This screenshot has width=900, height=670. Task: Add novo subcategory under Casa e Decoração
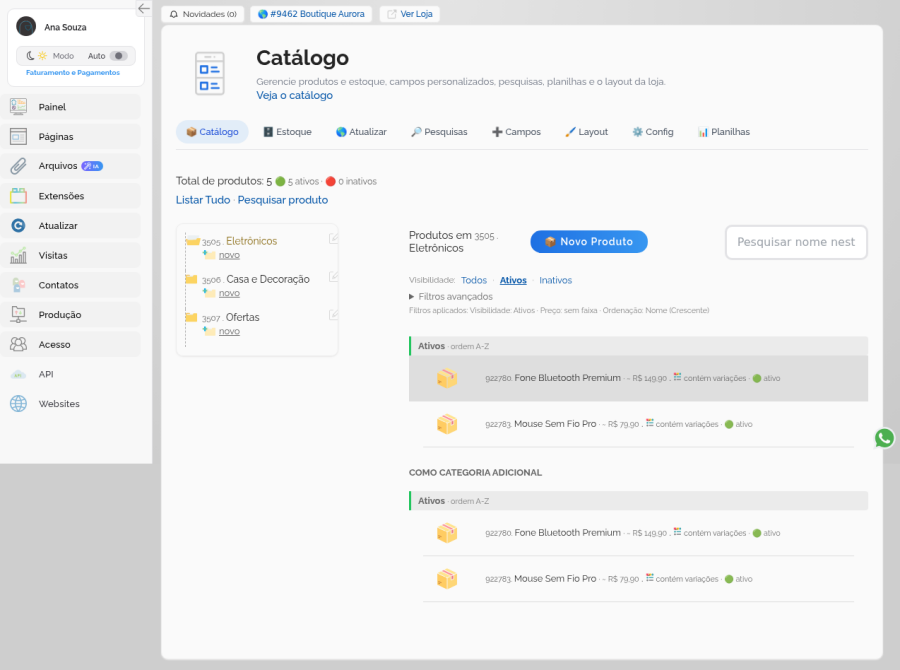[x=229, y=293]
